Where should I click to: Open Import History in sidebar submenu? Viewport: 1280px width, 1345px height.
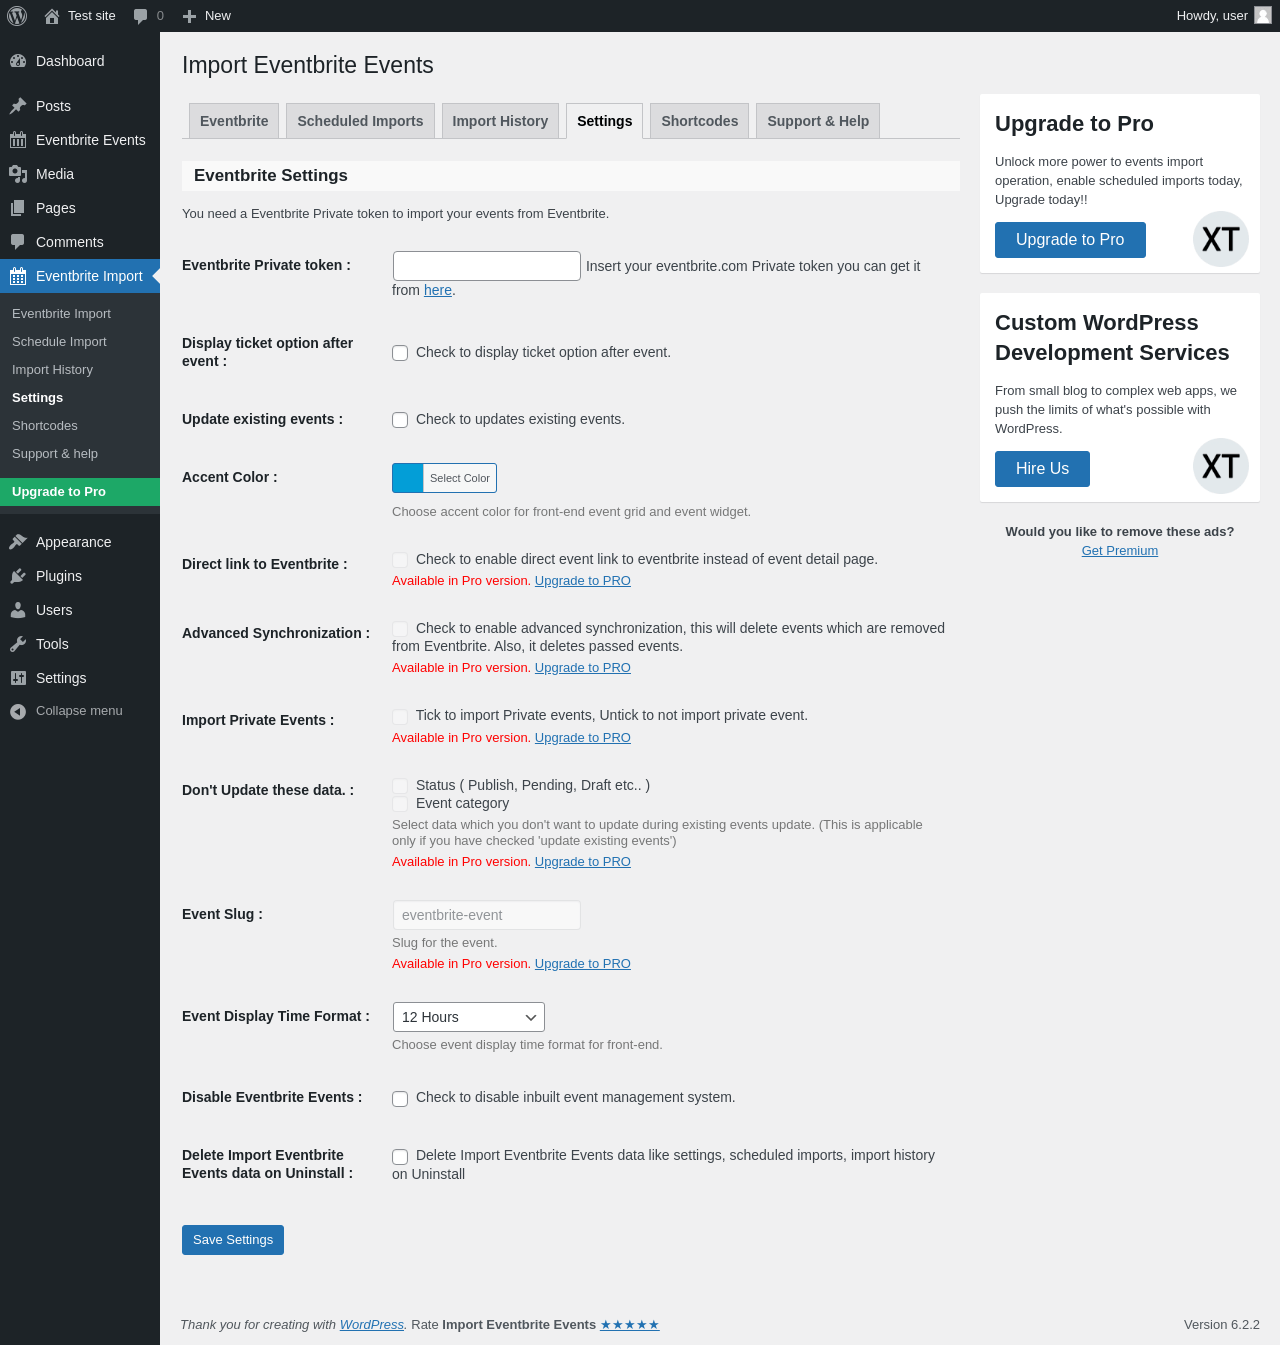point(80,370)
